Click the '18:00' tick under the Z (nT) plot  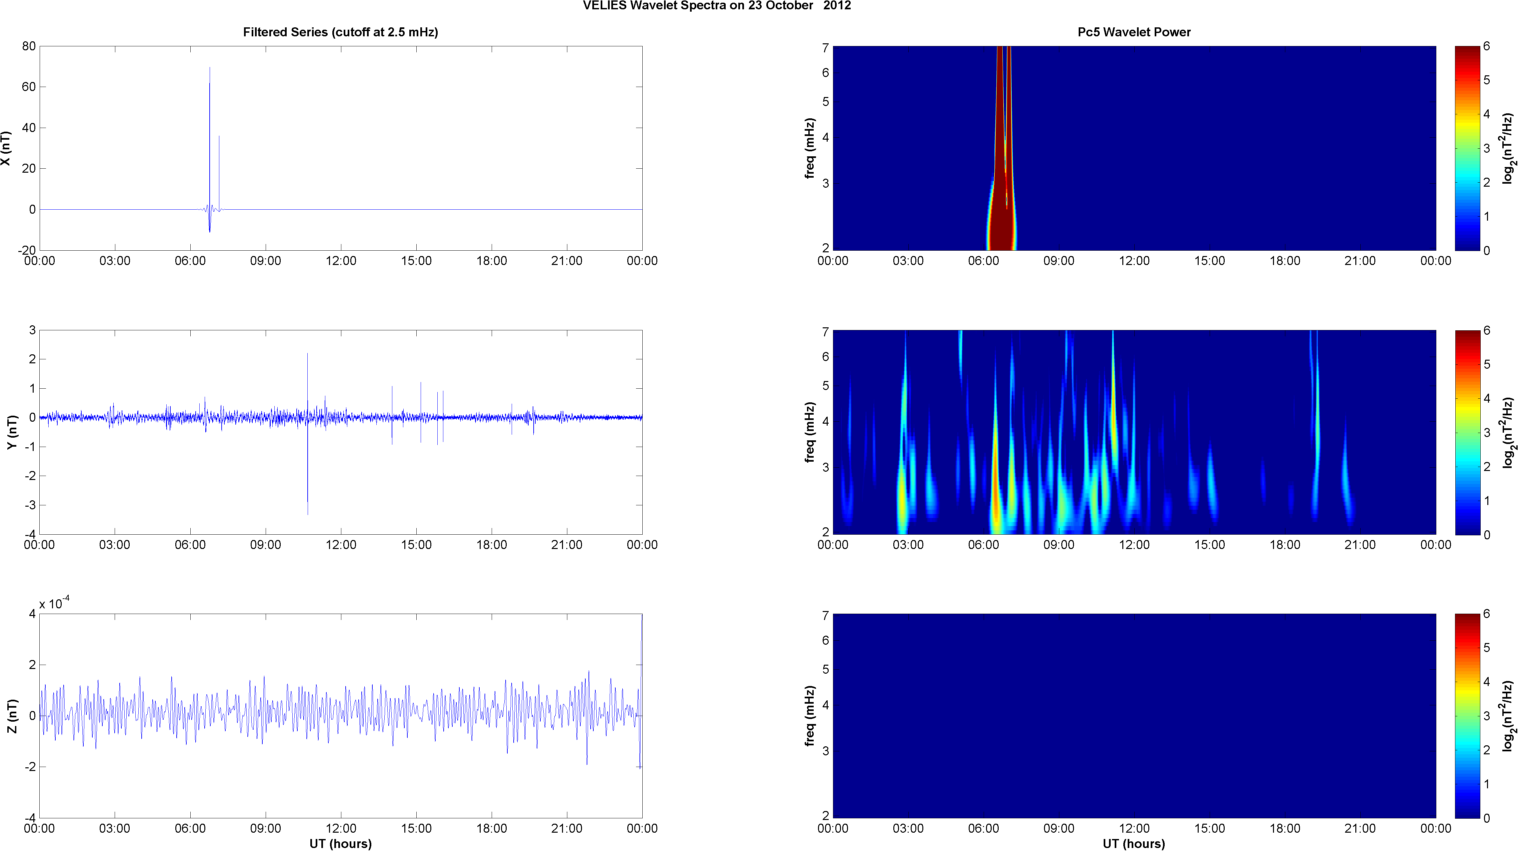point(492,828)
